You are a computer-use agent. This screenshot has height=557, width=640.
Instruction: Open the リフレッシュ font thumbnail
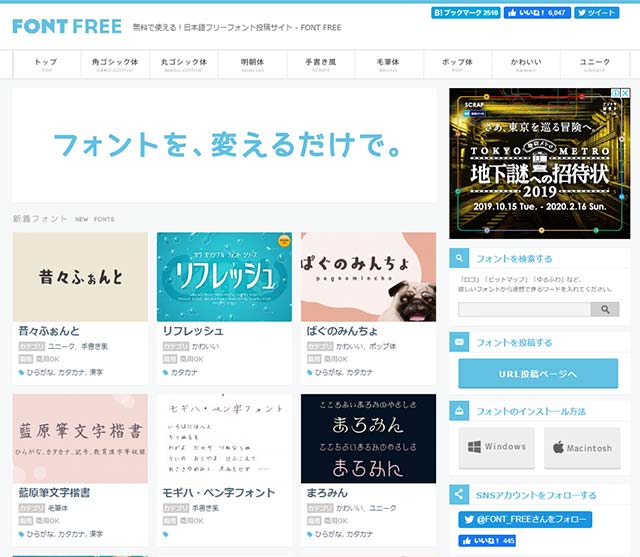point(224,277)
